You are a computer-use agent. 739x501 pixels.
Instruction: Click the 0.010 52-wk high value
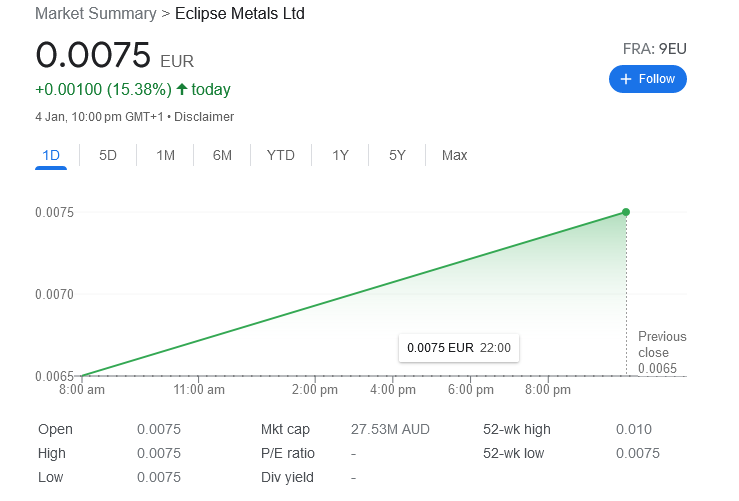pos(634,429)
